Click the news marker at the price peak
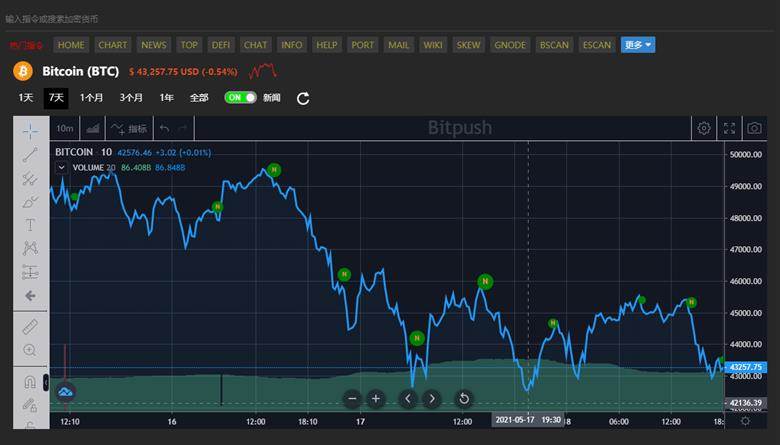This screenshot has height=445, width=780. [274, 170]
